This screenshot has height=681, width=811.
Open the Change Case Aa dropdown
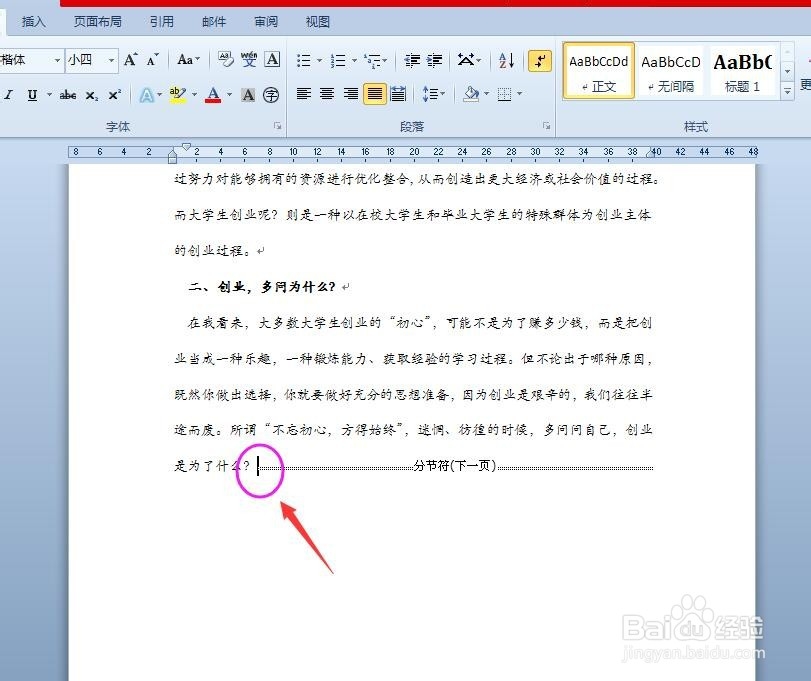point(188,59)
